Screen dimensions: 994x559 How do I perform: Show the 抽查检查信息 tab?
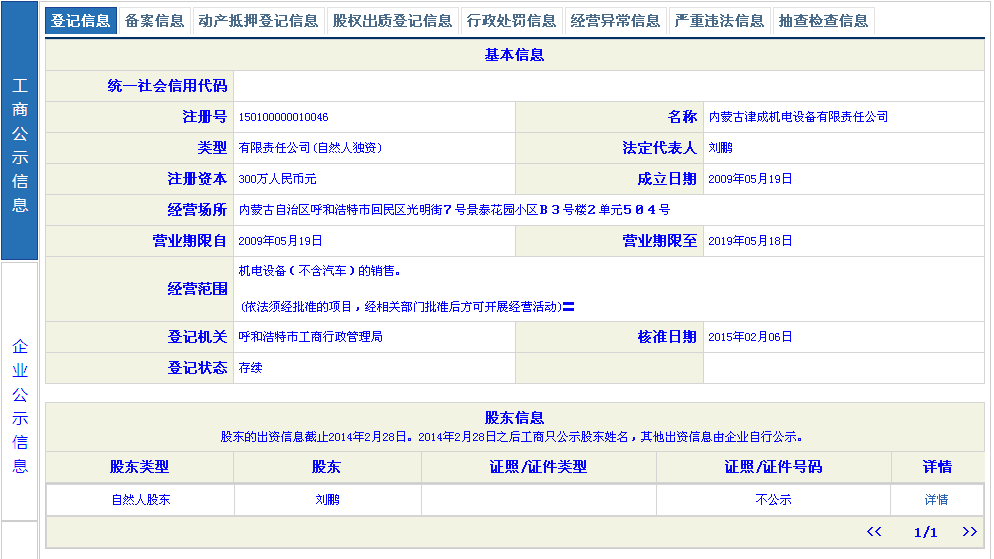[x=823, y=21]
